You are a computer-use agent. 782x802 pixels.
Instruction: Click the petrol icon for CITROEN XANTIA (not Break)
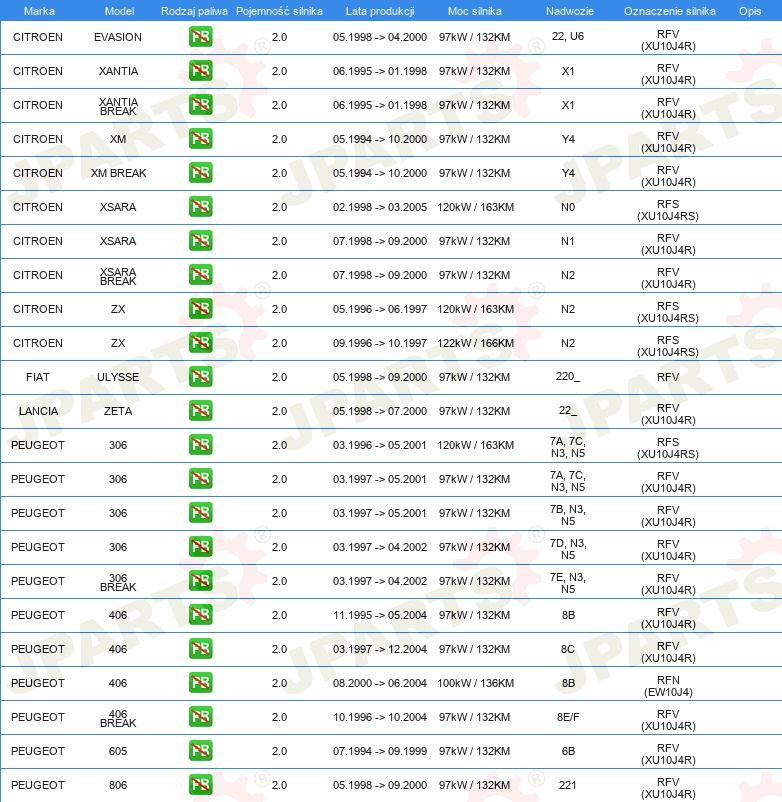click(200, 71)
